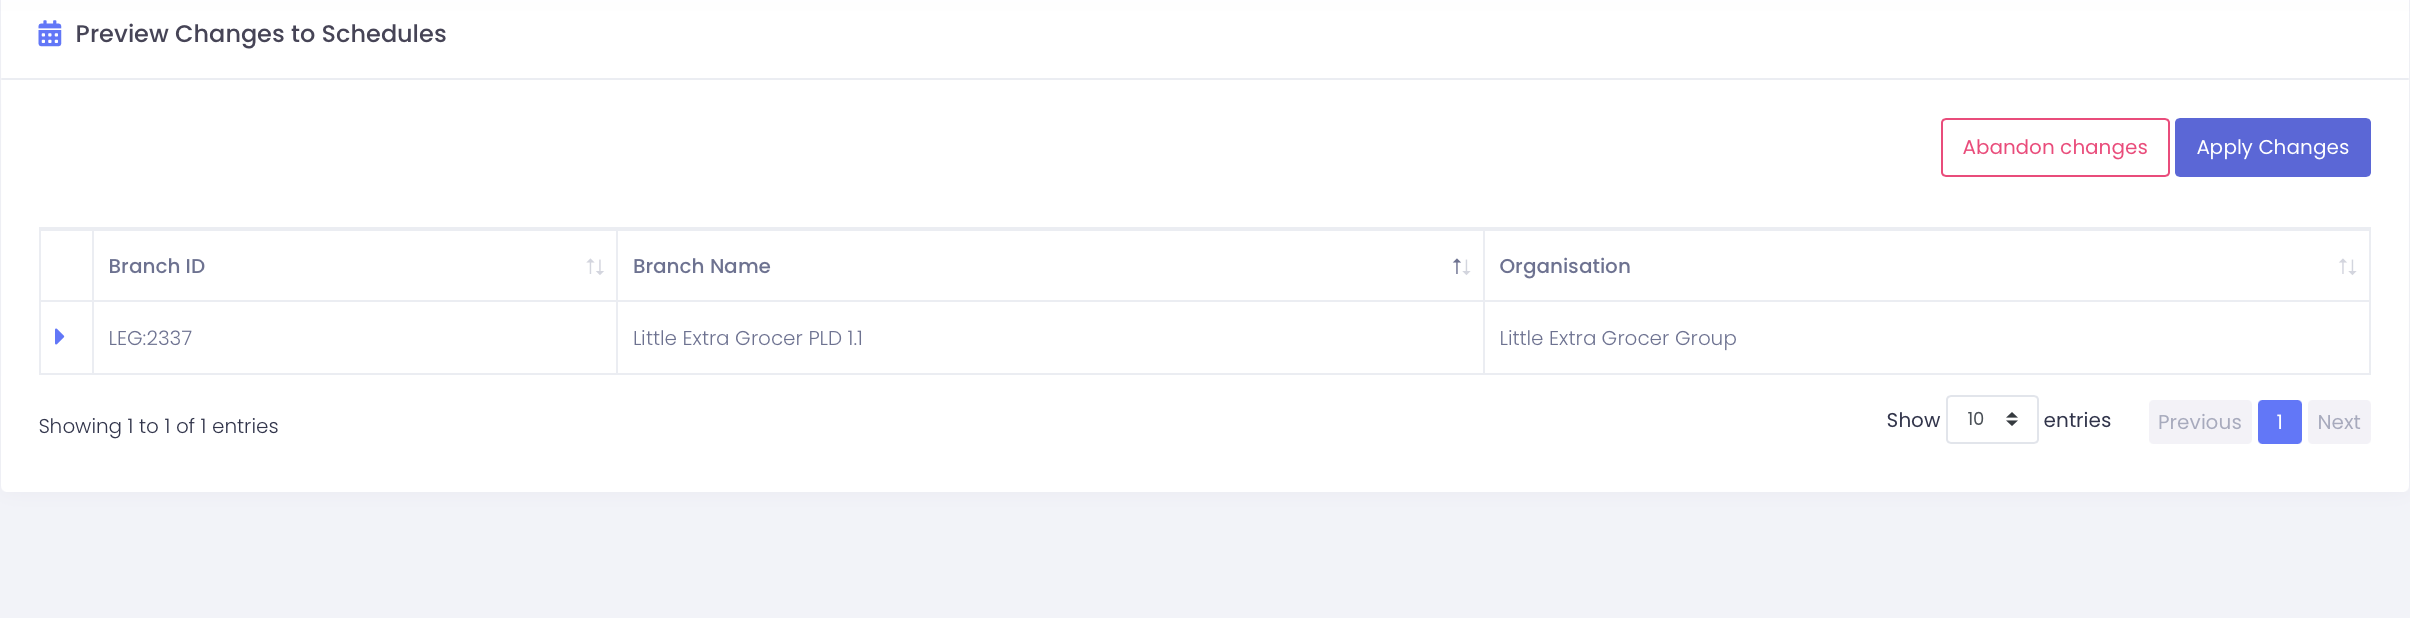Screen dimensions: 2410x618
Task: Click the Branch Name sort arrows icon
Action: coord(1461,267)
